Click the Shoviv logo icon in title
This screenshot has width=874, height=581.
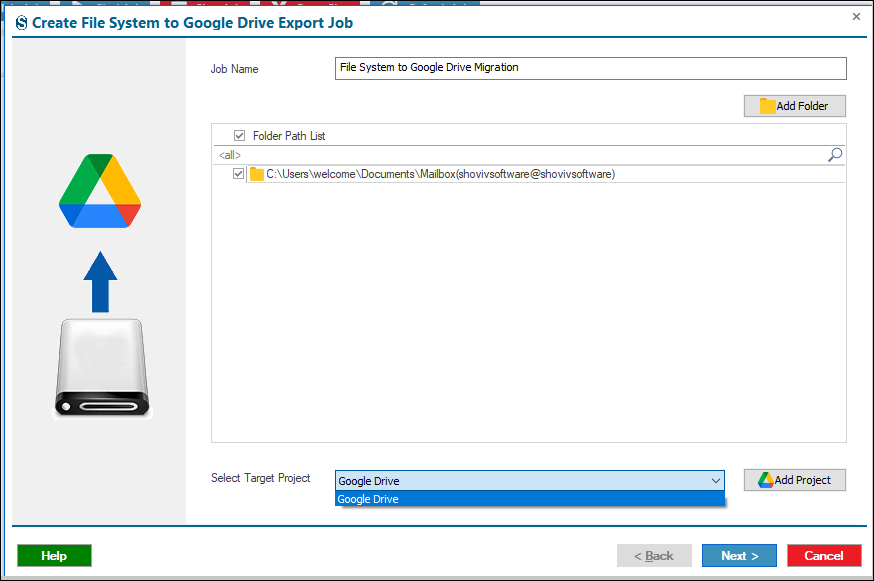21,23
